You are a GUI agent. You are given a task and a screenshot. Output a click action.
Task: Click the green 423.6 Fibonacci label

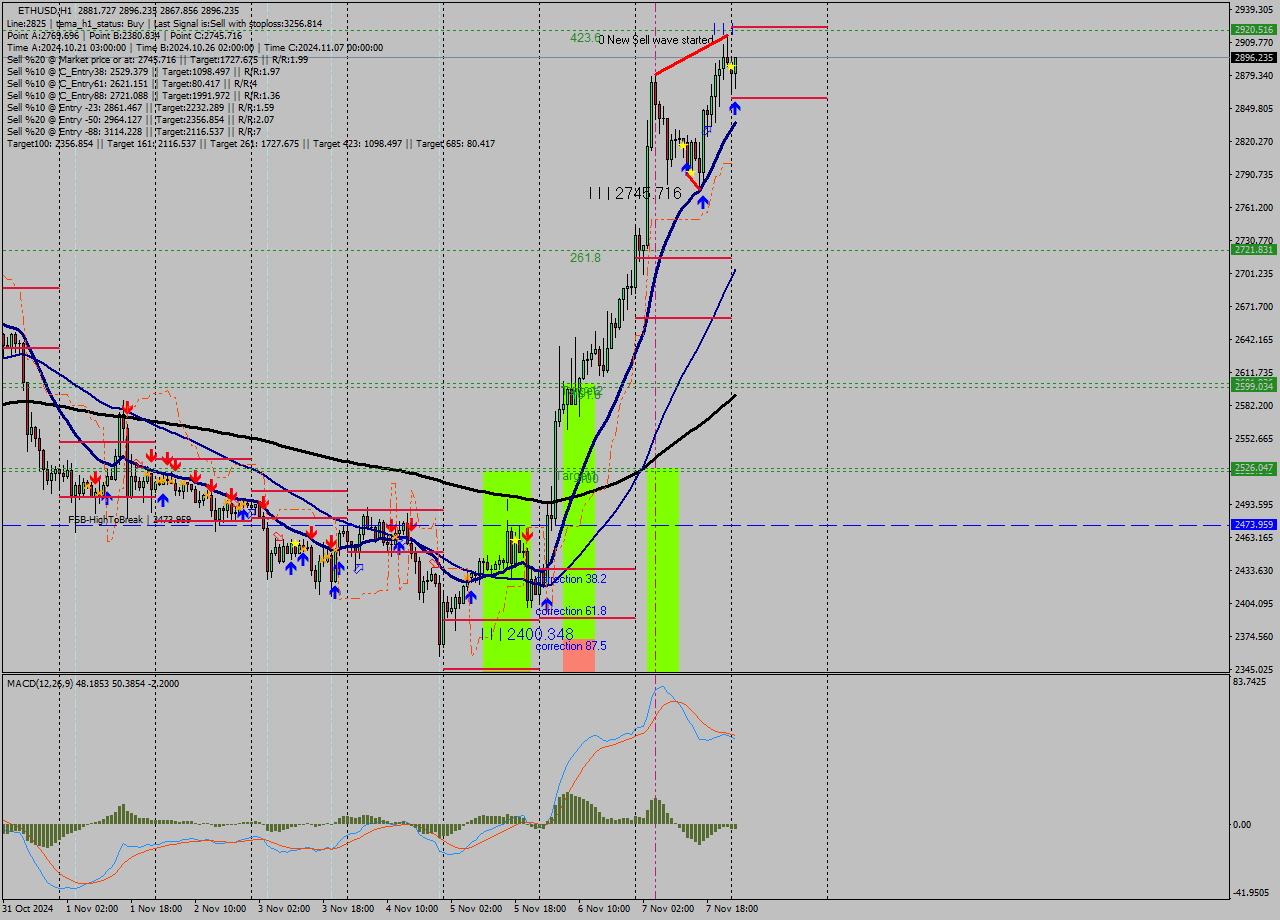pyautogui.click(x=585, y=37)
